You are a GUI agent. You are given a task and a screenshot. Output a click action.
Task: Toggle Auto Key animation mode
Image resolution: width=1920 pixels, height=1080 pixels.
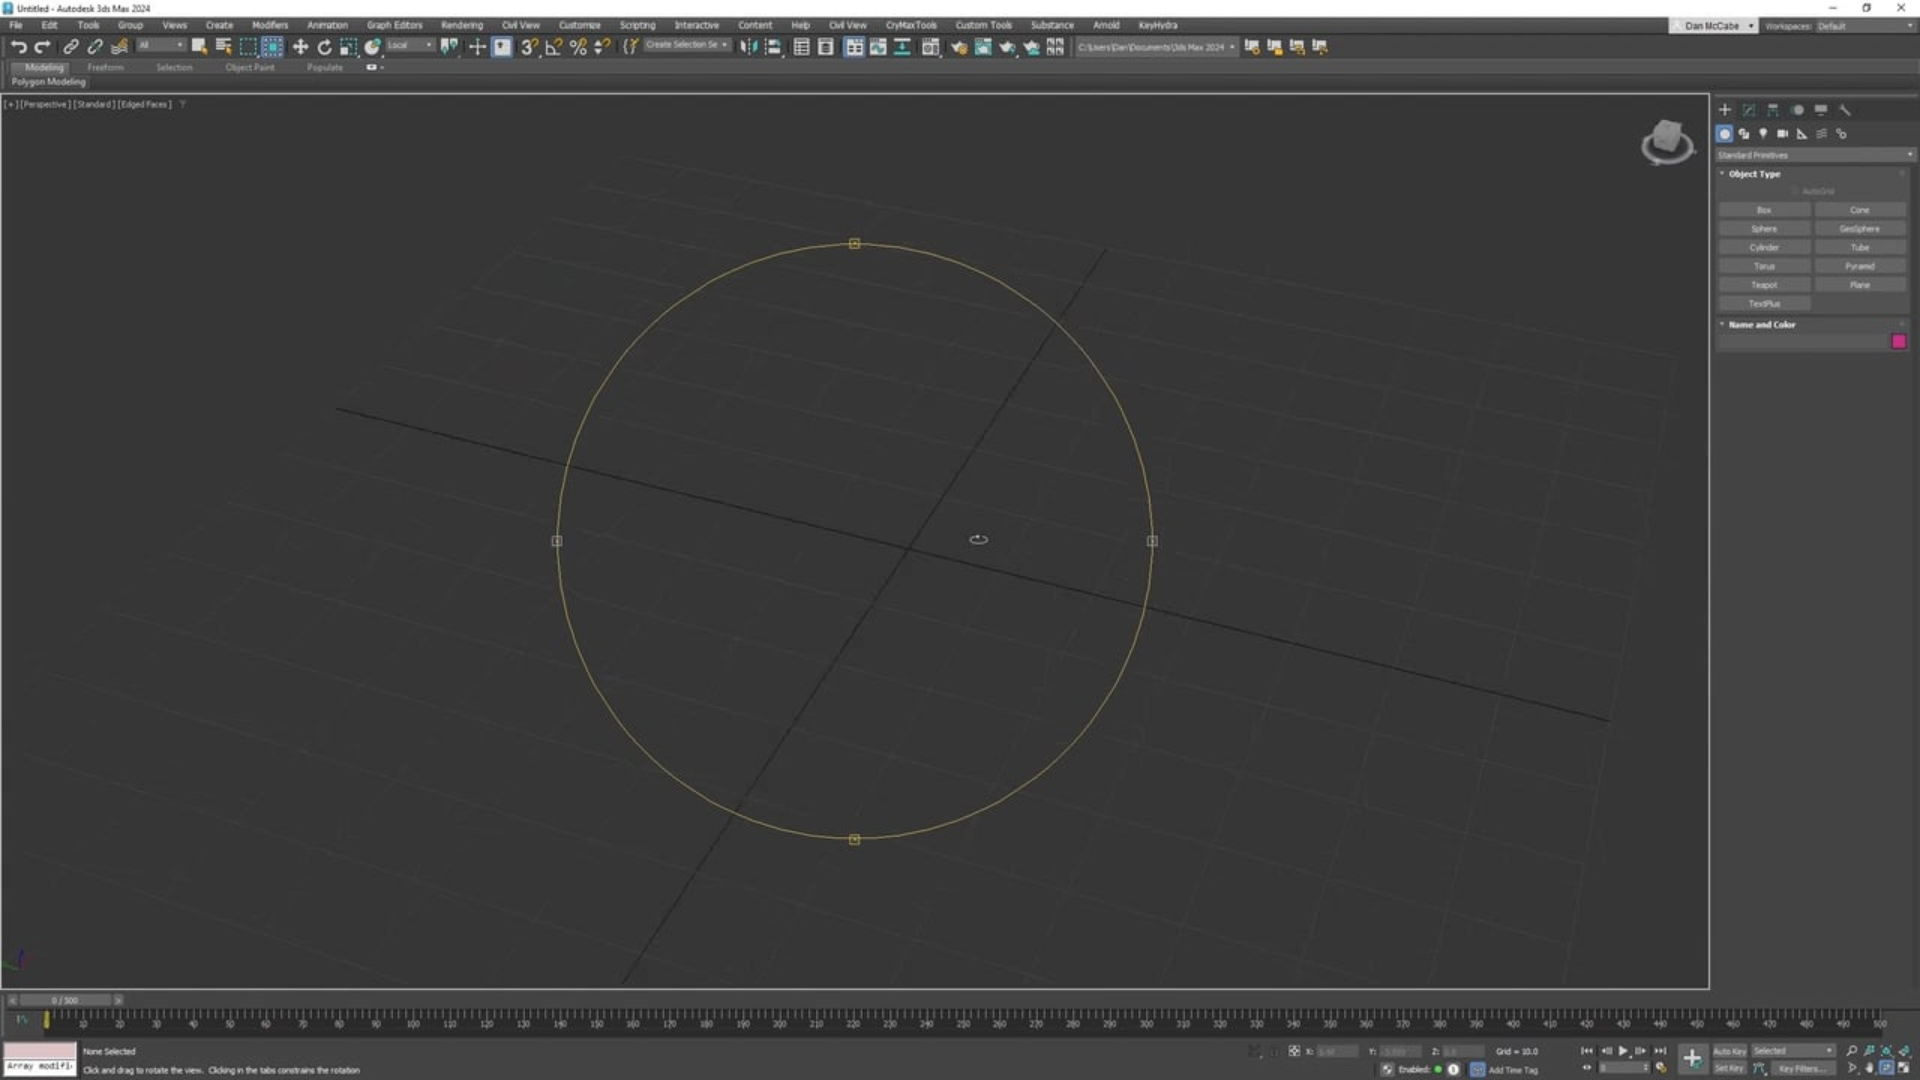click(x=1729, y=1051)
